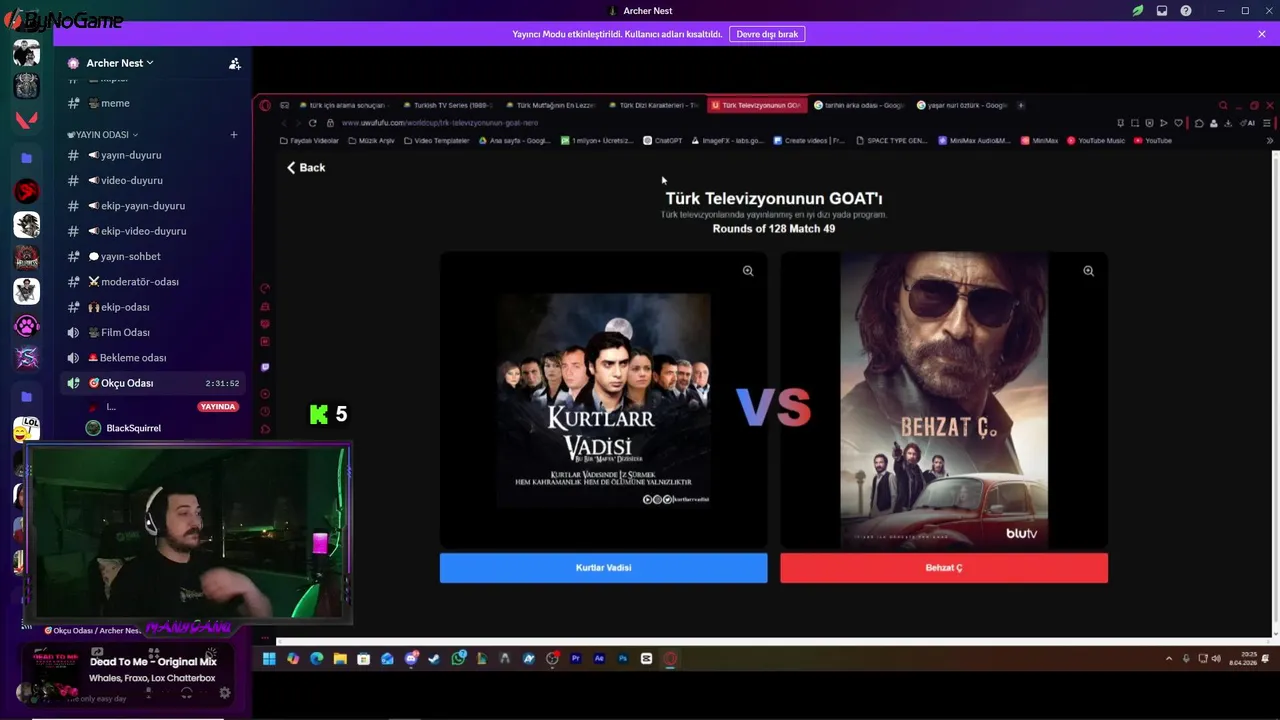Open a new browser tab
The width and height of the screenshot is (1280, 720).
(1020, 105)
